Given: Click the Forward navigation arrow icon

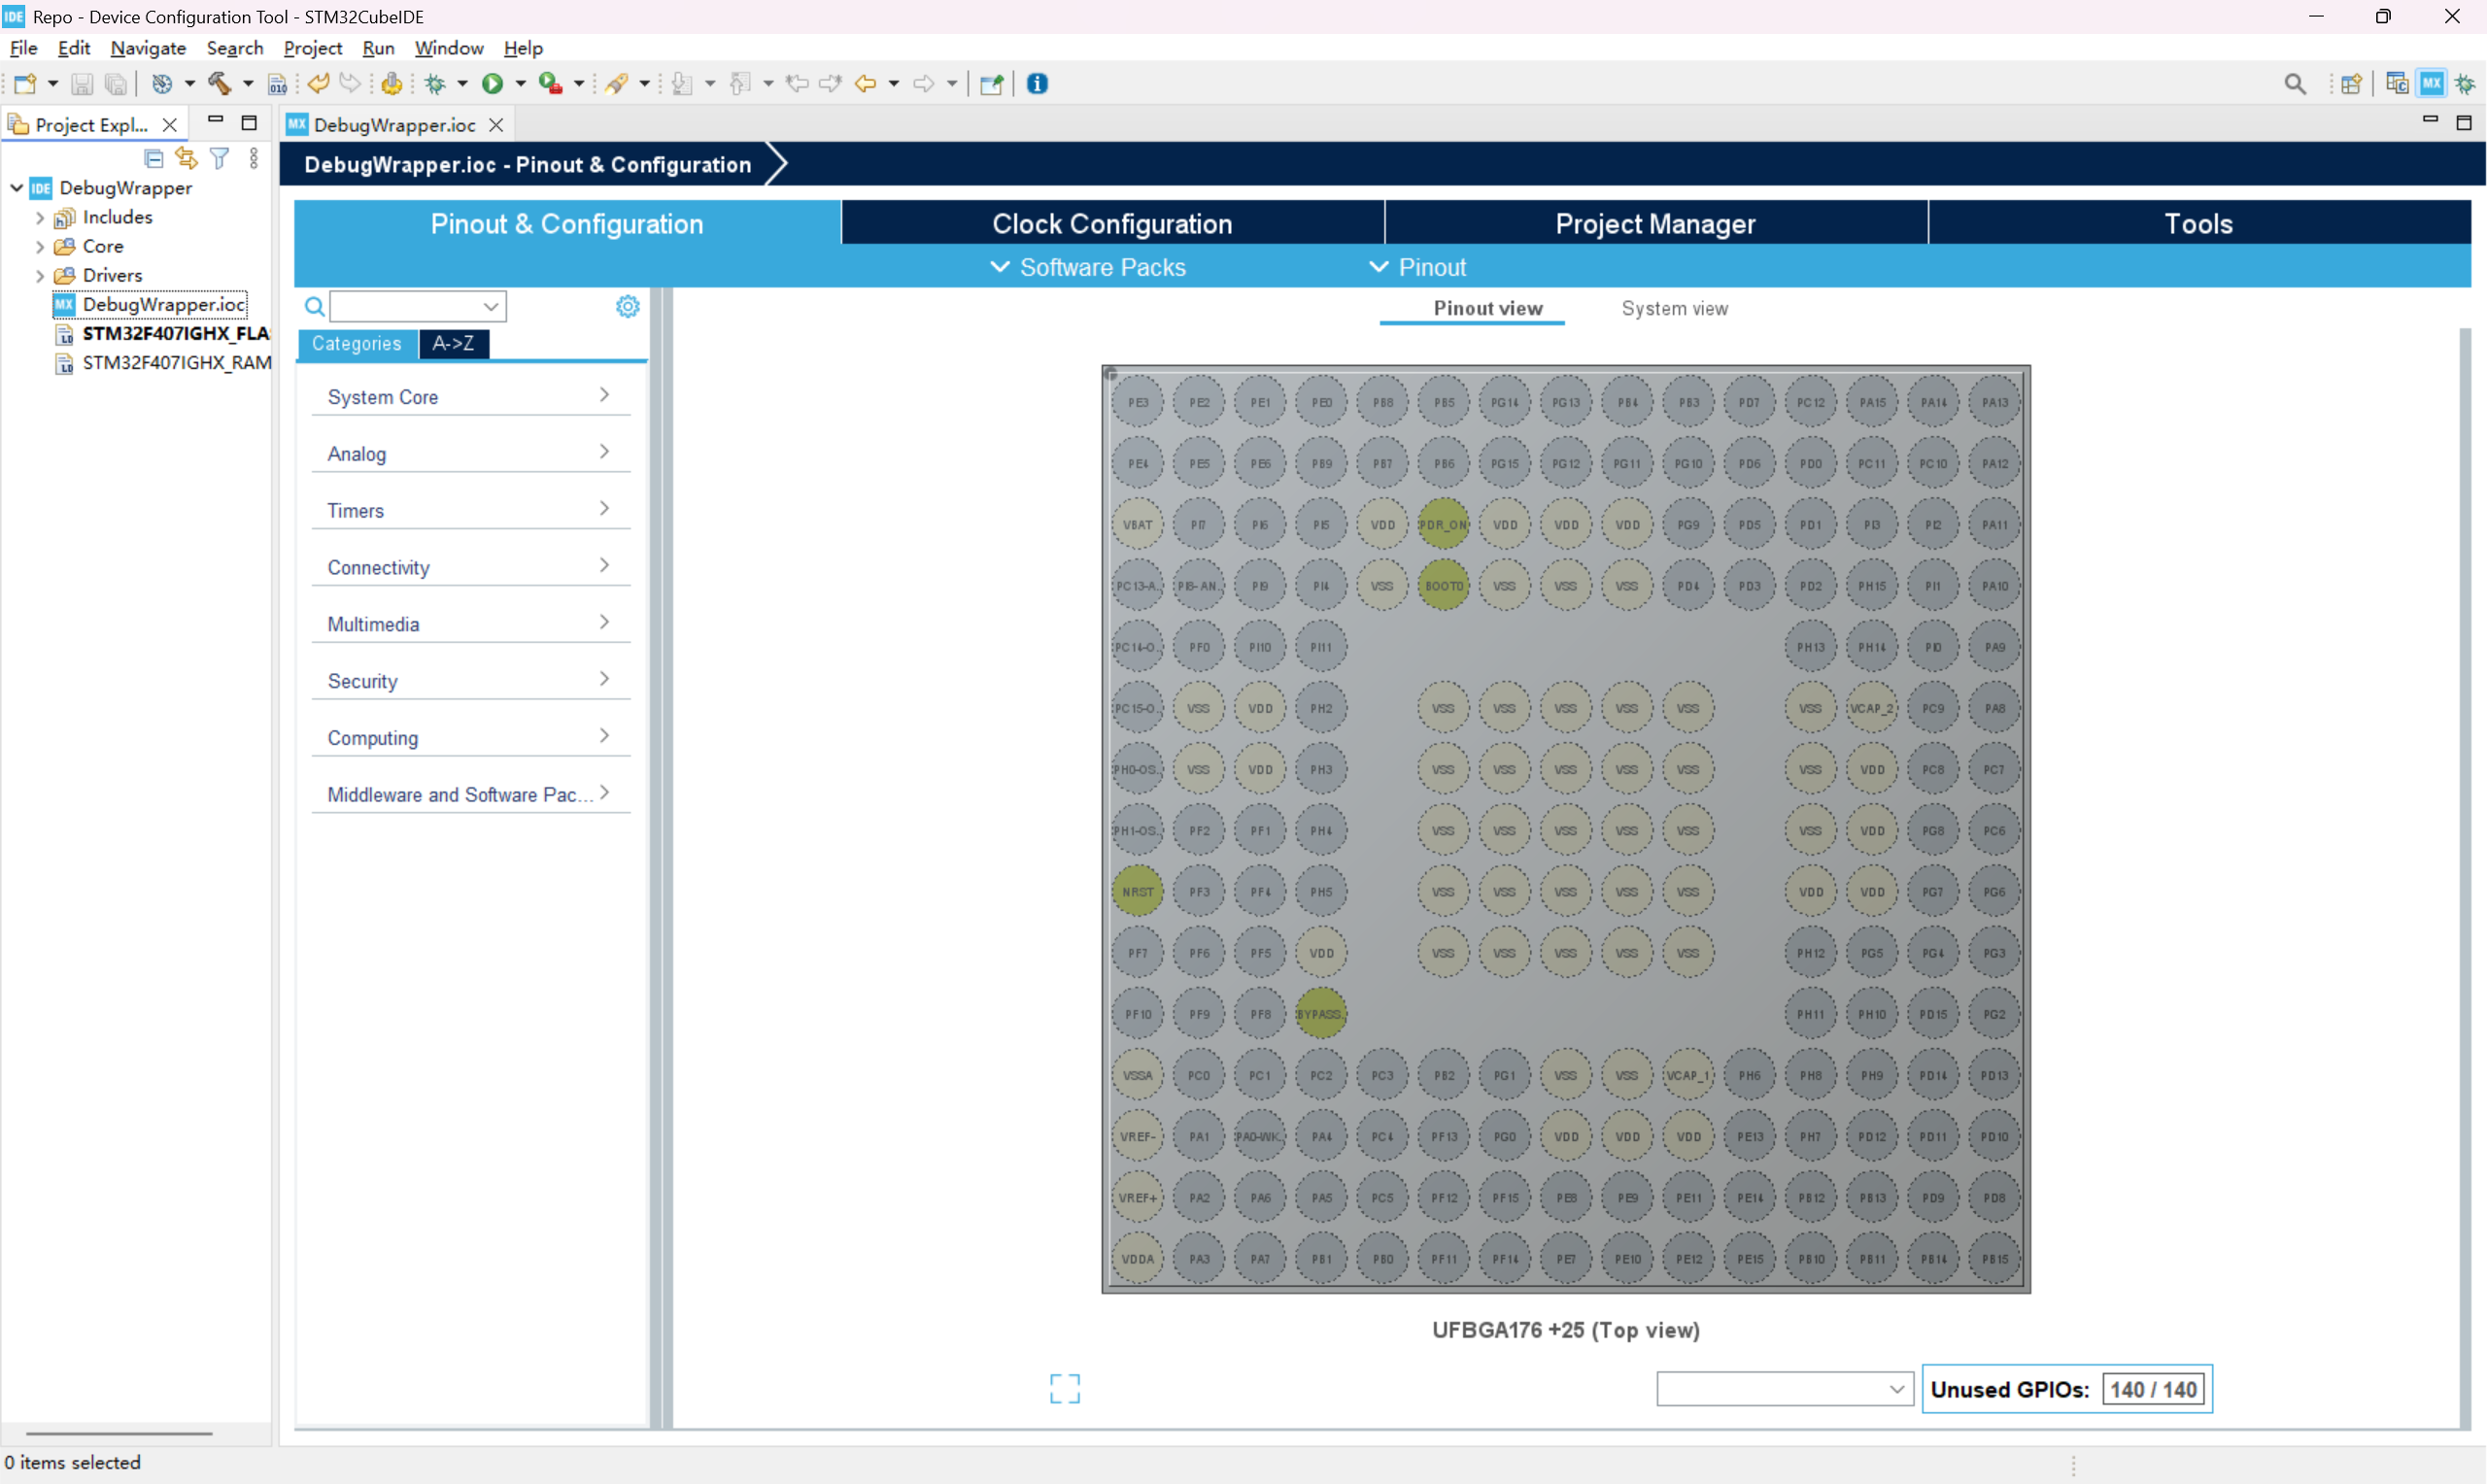Looking at the screenshot, I should tap(924, 84).
